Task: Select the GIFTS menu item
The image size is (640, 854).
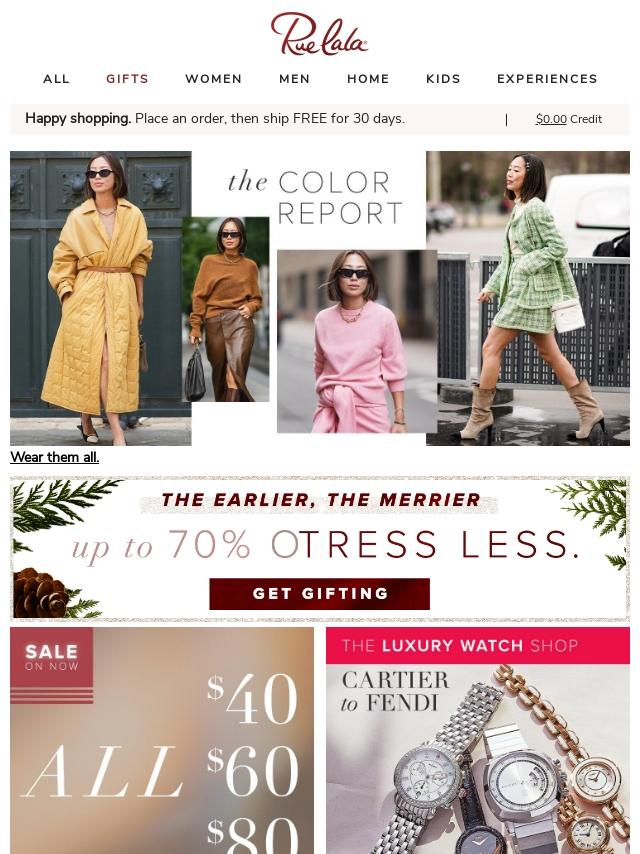Action: 127,79
